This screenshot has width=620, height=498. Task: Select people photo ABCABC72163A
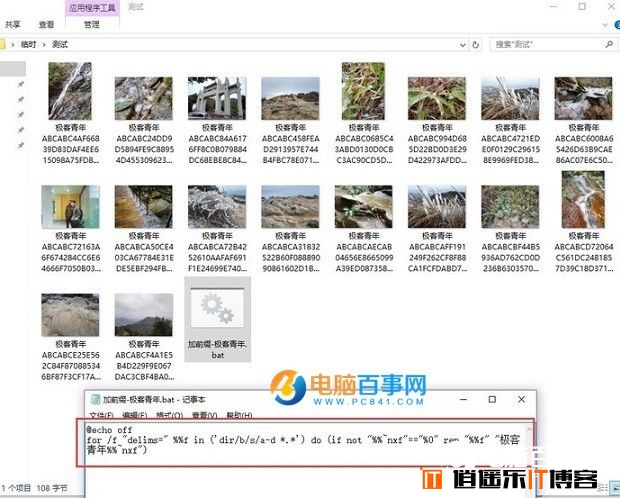click(70, 206)
